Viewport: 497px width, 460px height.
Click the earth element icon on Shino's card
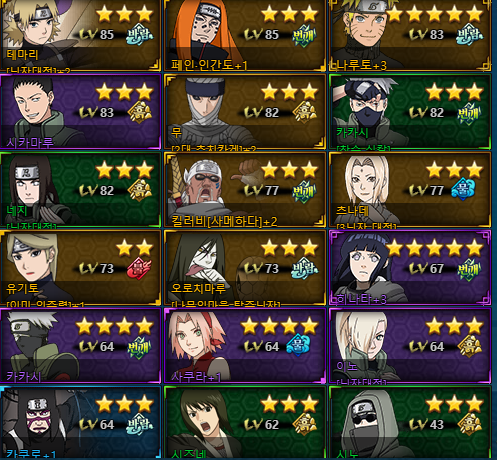(470, 425)
